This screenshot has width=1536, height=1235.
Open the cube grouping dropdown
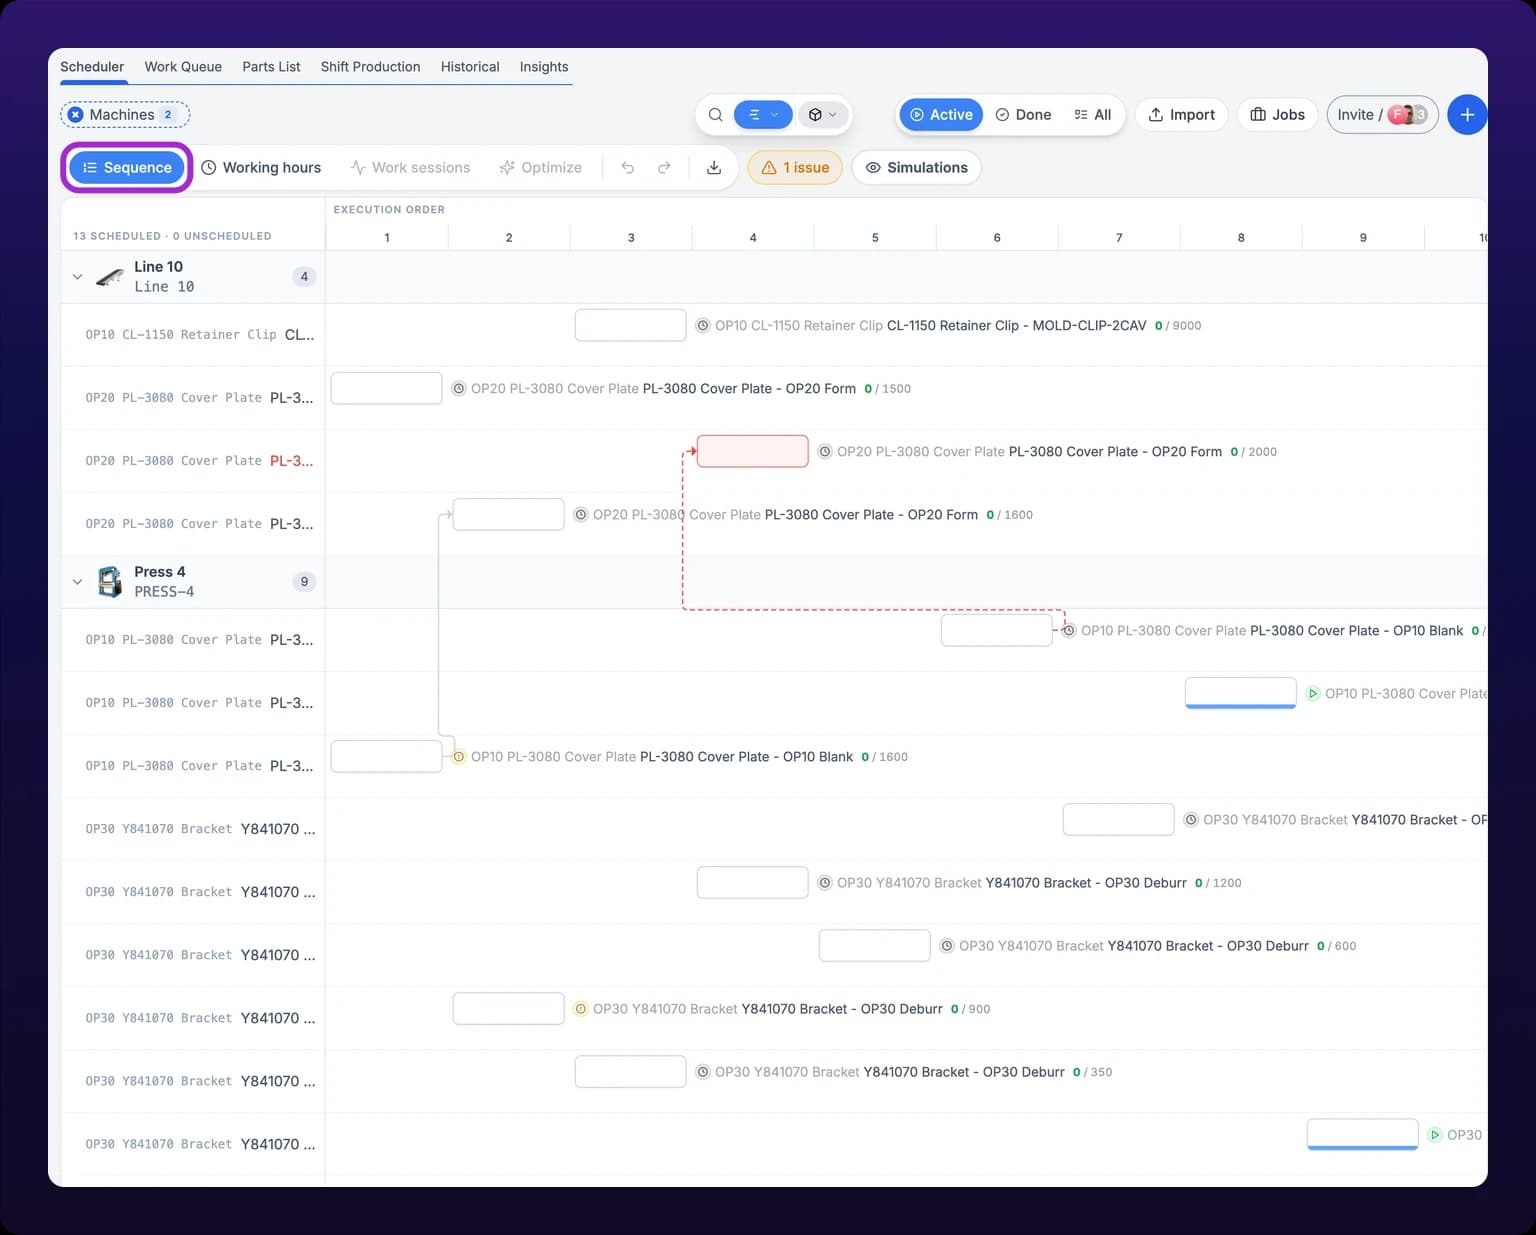[823, 115]
